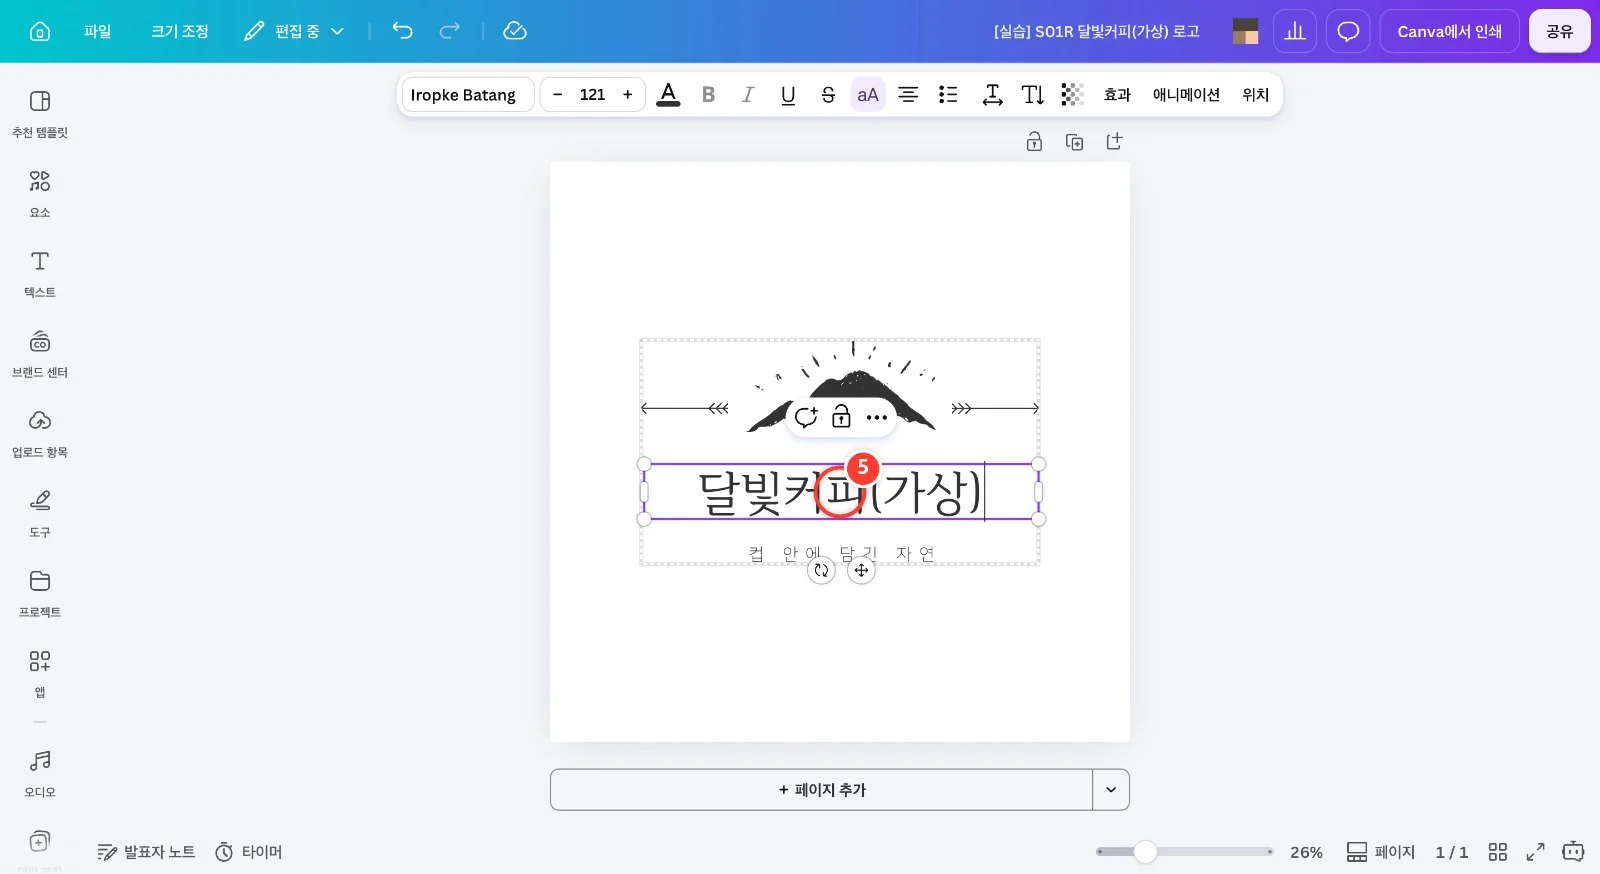The height and width of the screenshot is (874, 1600).
Task: Toggle strikethrough formatting
Action: click(828, 95)
